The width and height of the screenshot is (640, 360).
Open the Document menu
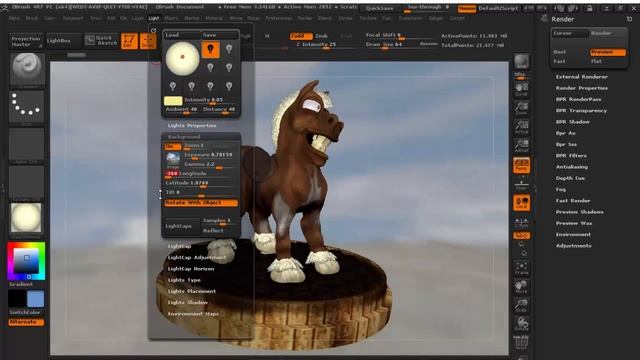tap(73, 18)
